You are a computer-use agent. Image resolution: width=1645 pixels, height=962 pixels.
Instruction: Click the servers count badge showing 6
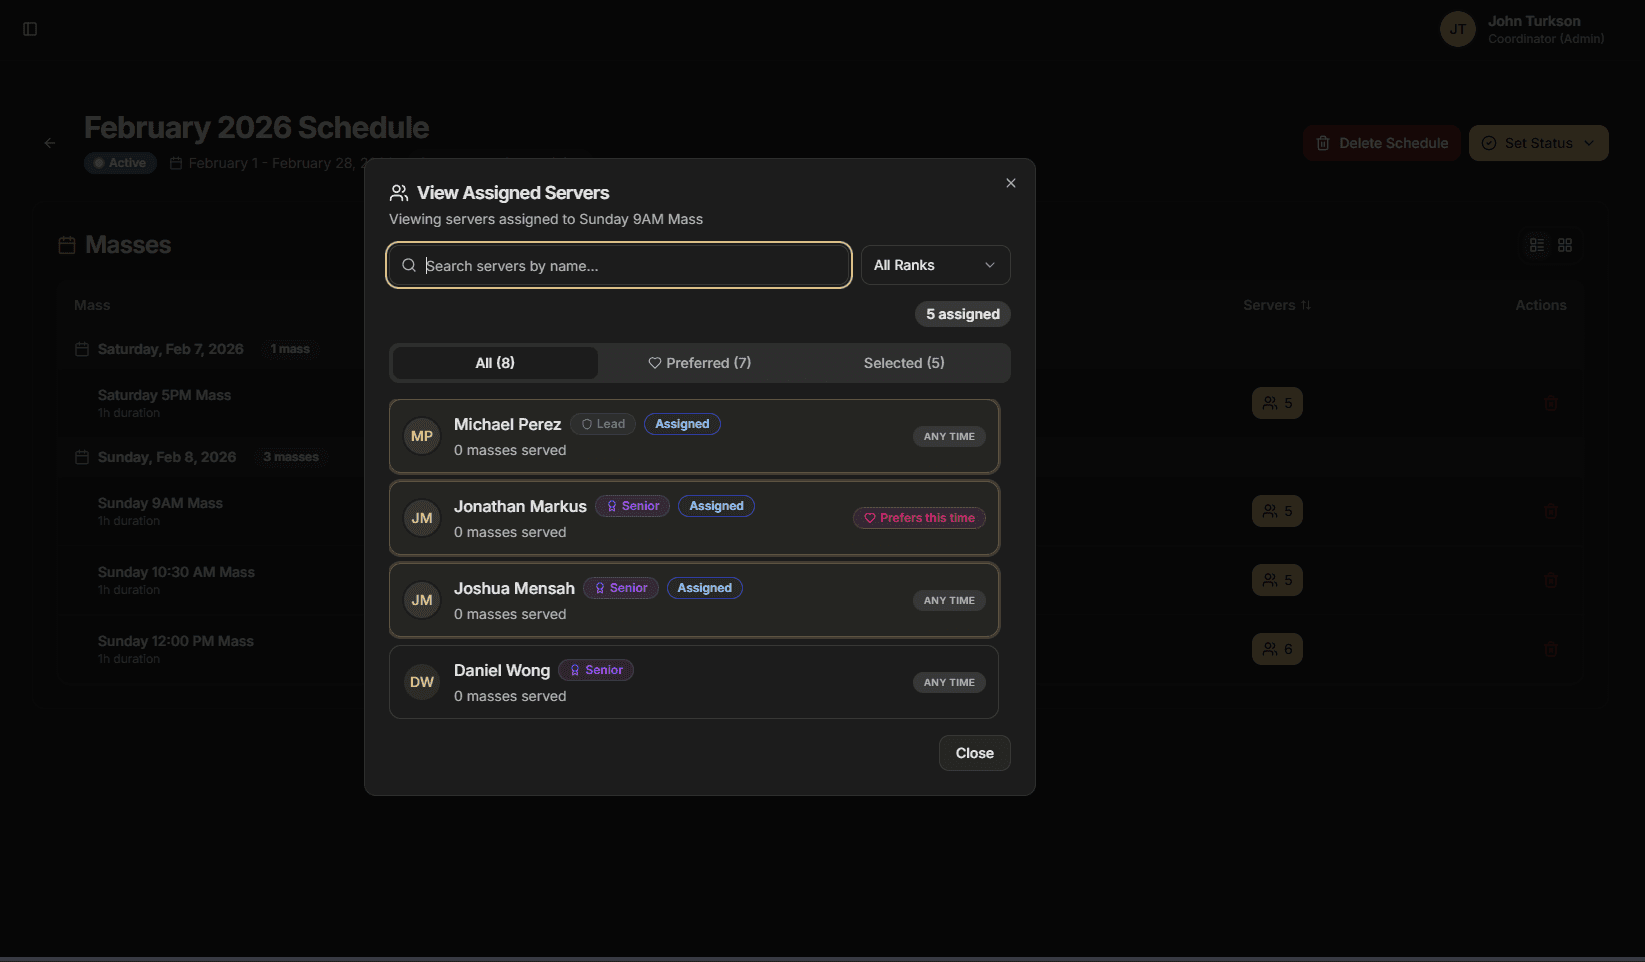pos(1277,648)
